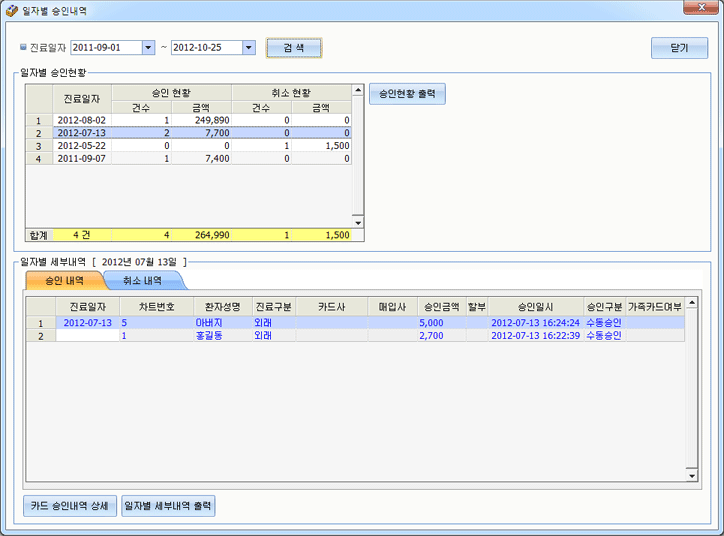Click the 검색 search button
The height and width of the screenshot is (536, 724).
pos(294,48)
